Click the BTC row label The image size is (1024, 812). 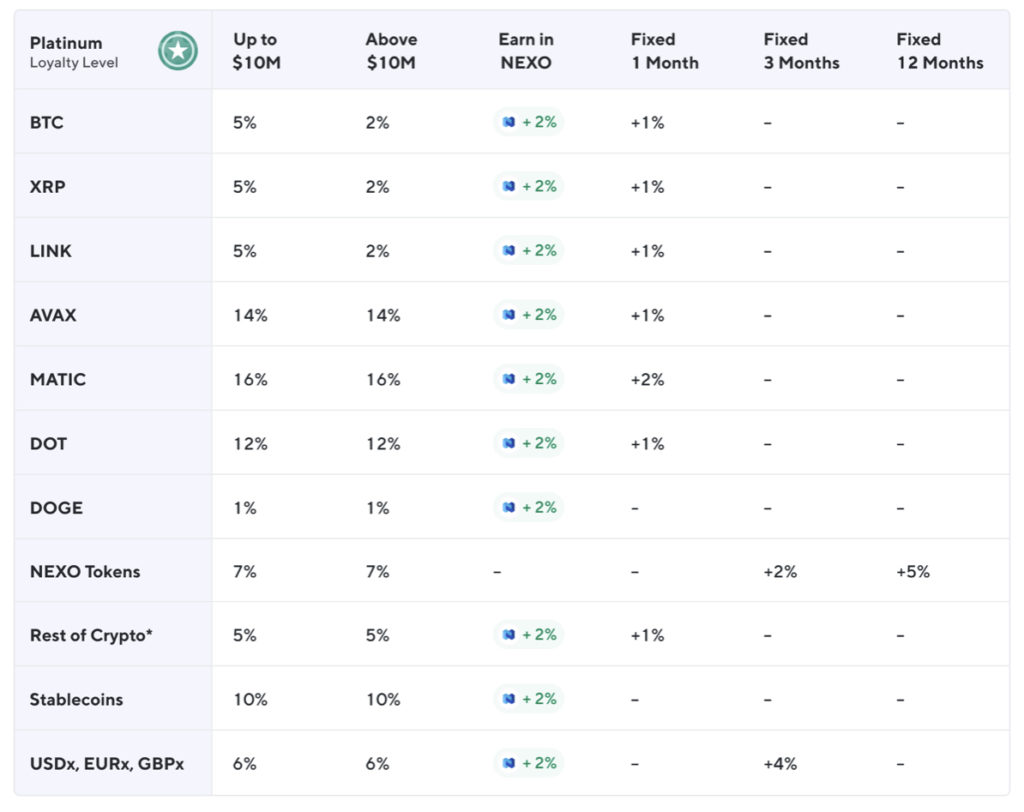coord(47,123)
